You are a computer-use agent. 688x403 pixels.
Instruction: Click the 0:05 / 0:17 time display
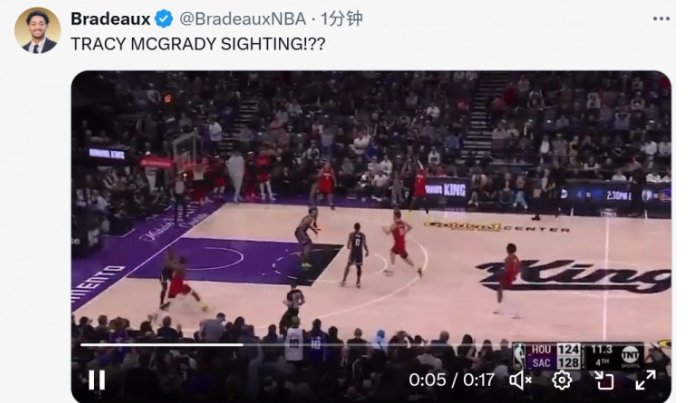coord(452,380)
